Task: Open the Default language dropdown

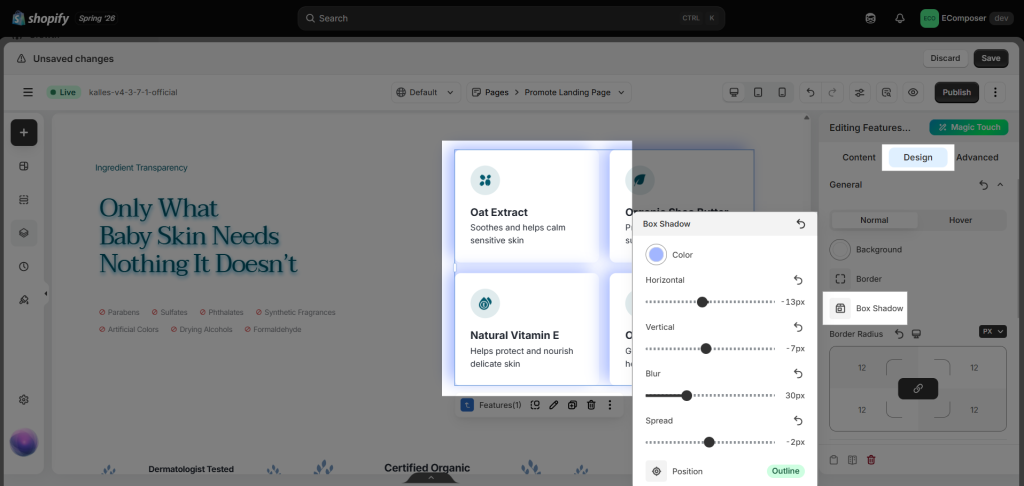Action: (426, 92)
